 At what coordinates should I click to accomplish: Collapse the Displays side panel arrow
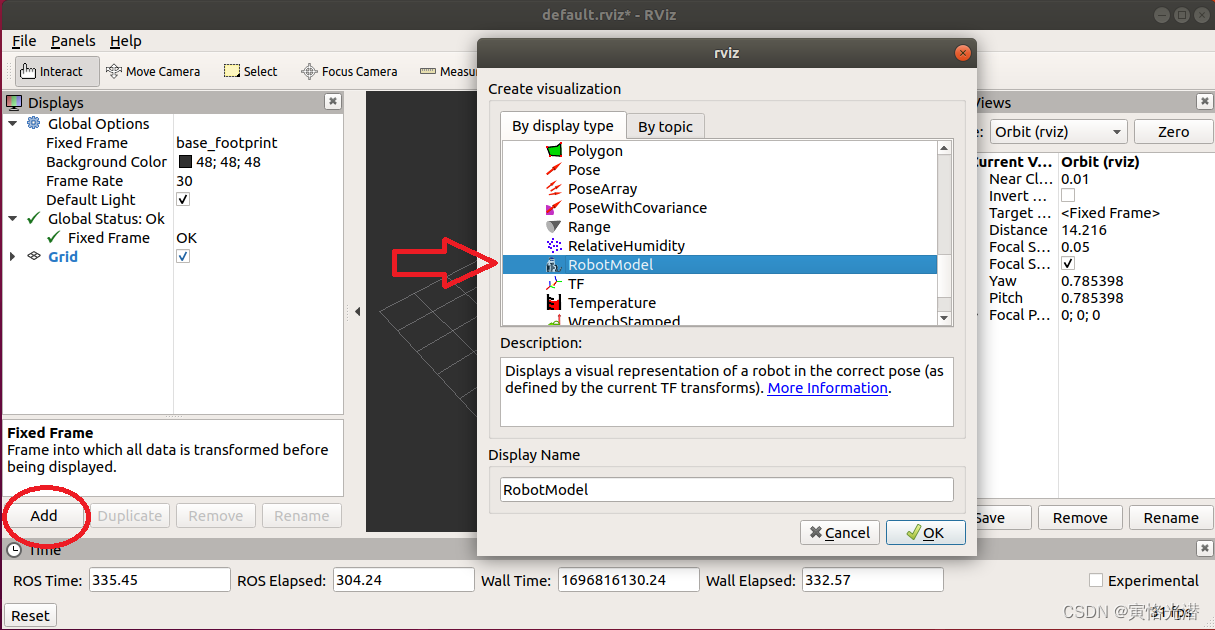click(358, 312)
